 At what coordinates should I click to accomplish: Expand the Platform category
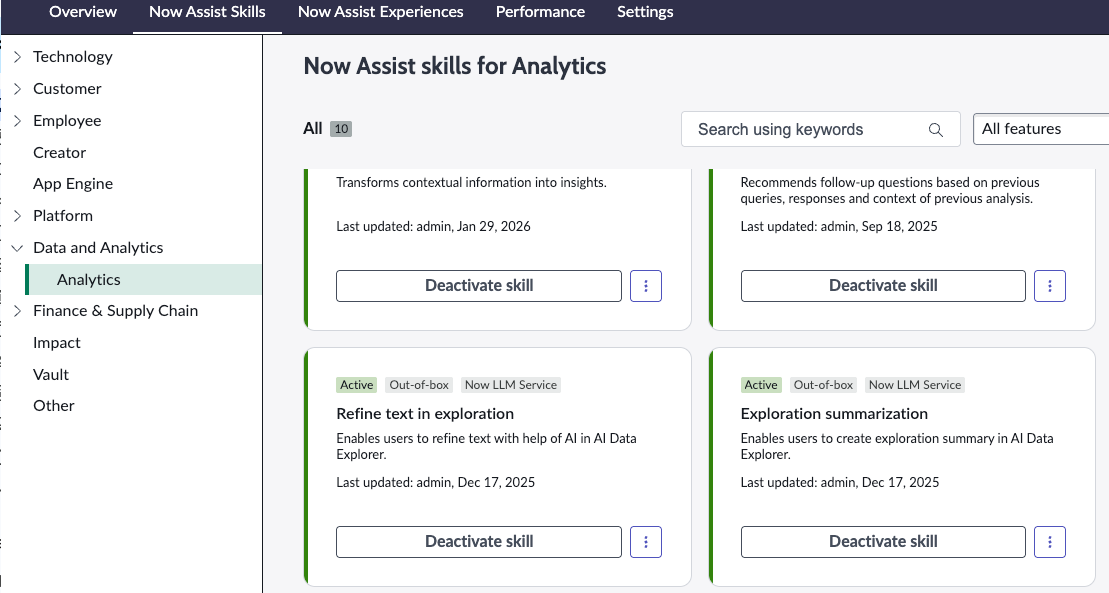pos(18,216)
